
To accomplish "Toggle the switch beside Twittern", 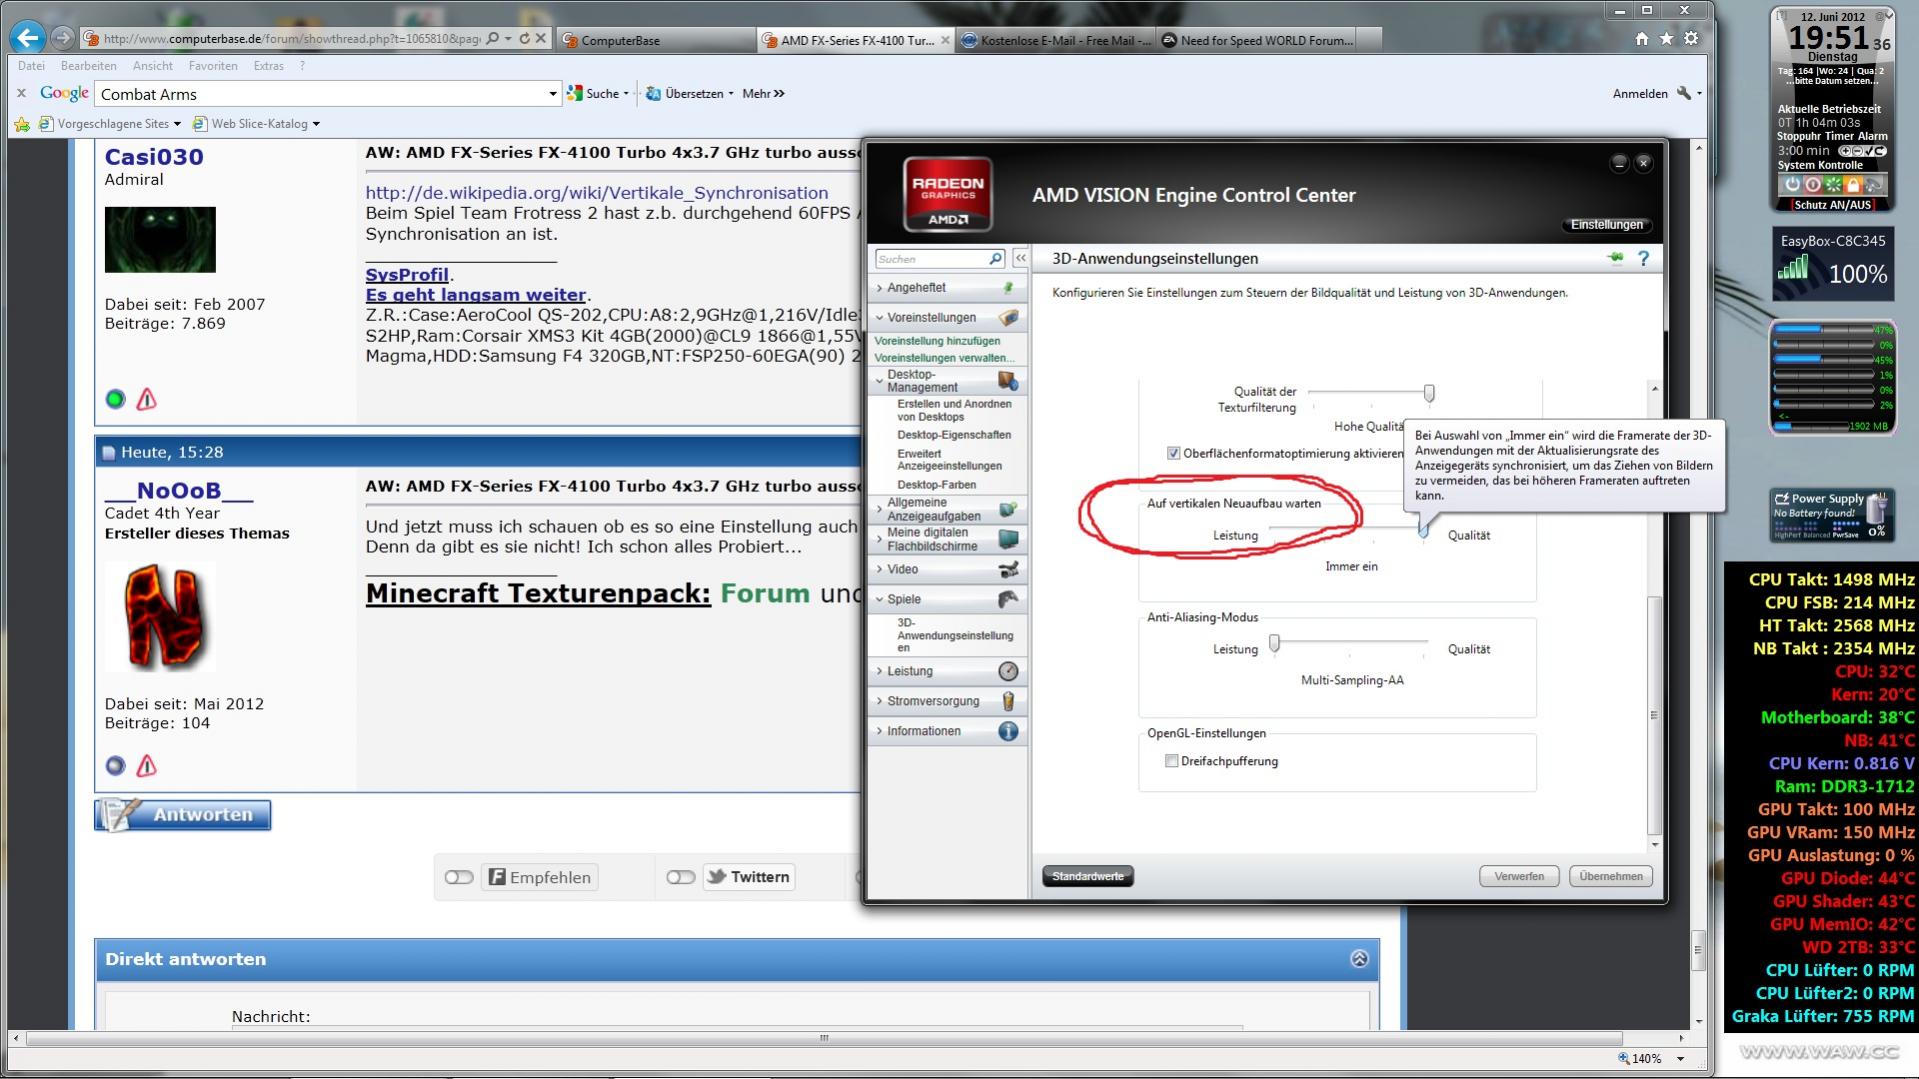I will [x=681, y=877].
